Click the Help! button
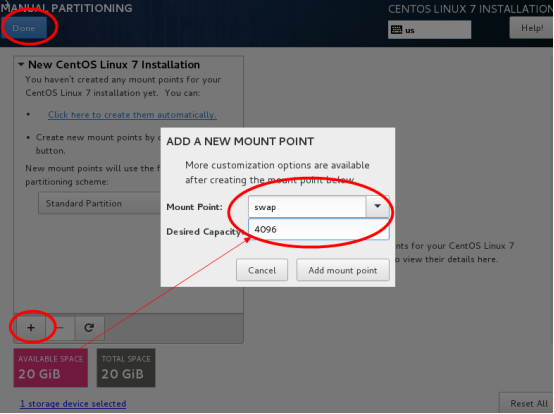 tap(532, 28)
